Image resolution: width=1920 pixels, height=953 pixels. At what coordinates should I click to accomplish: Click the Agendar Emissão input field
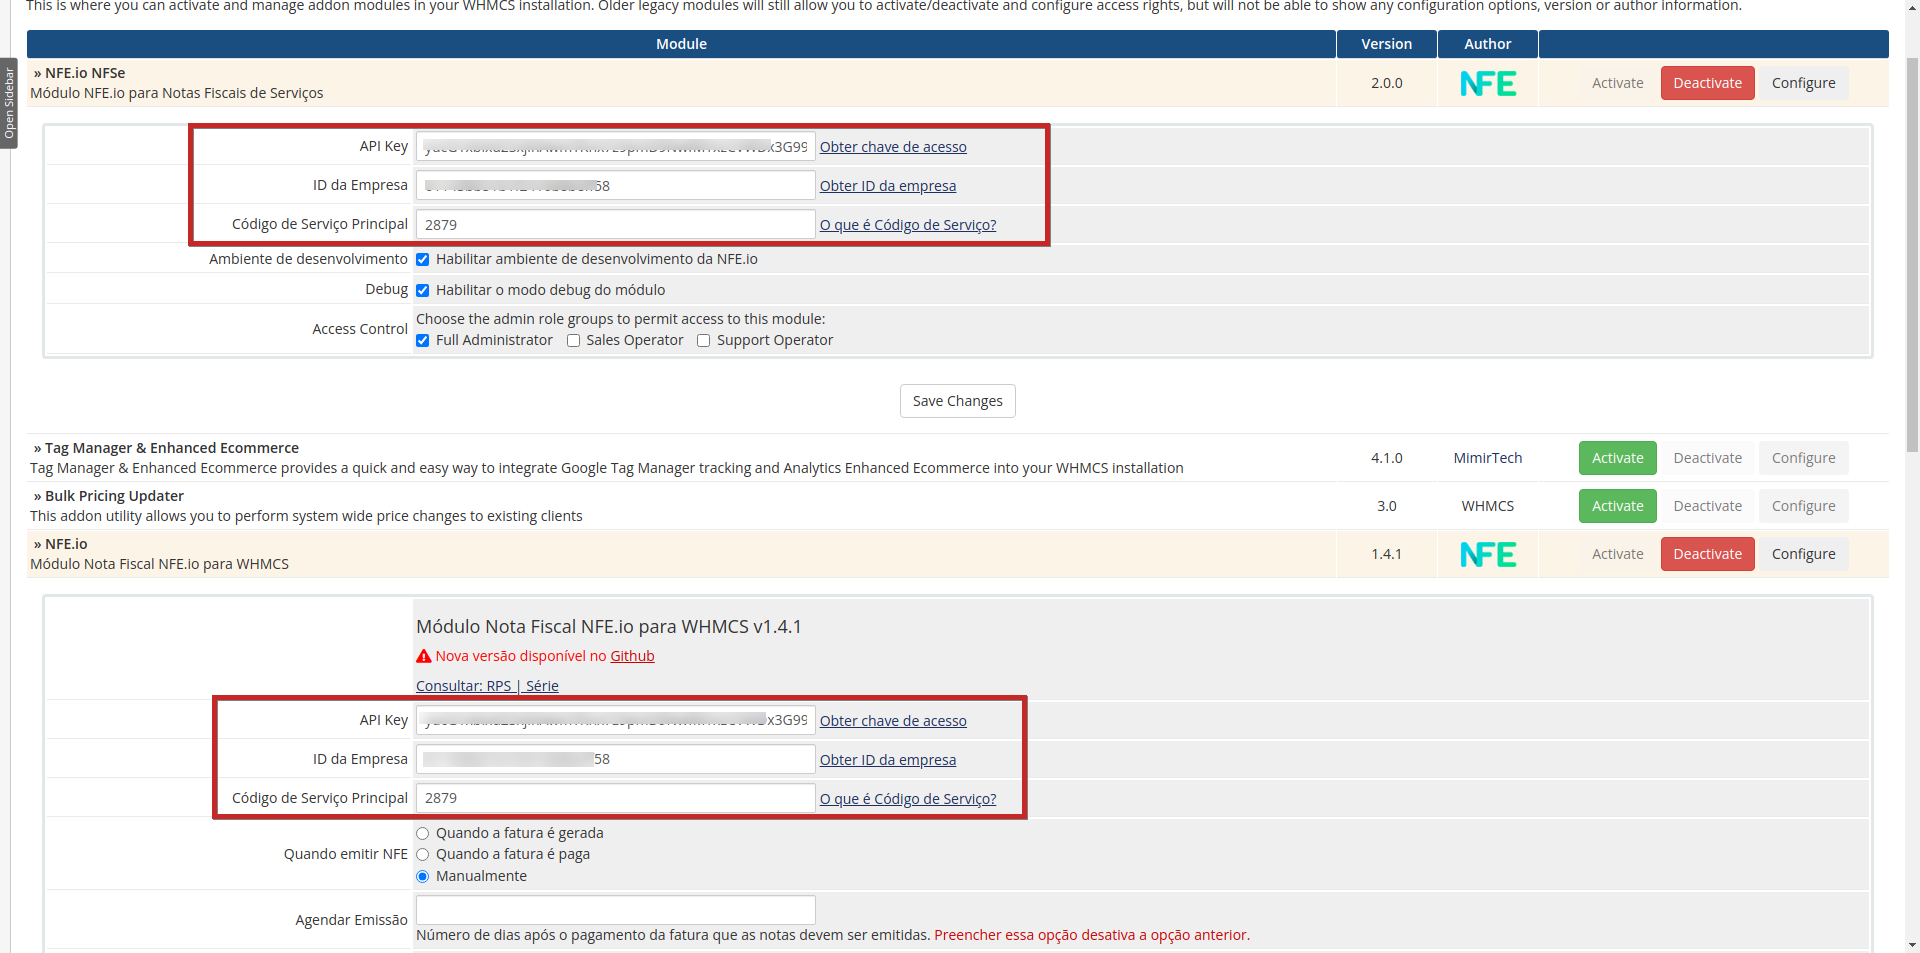615,910
